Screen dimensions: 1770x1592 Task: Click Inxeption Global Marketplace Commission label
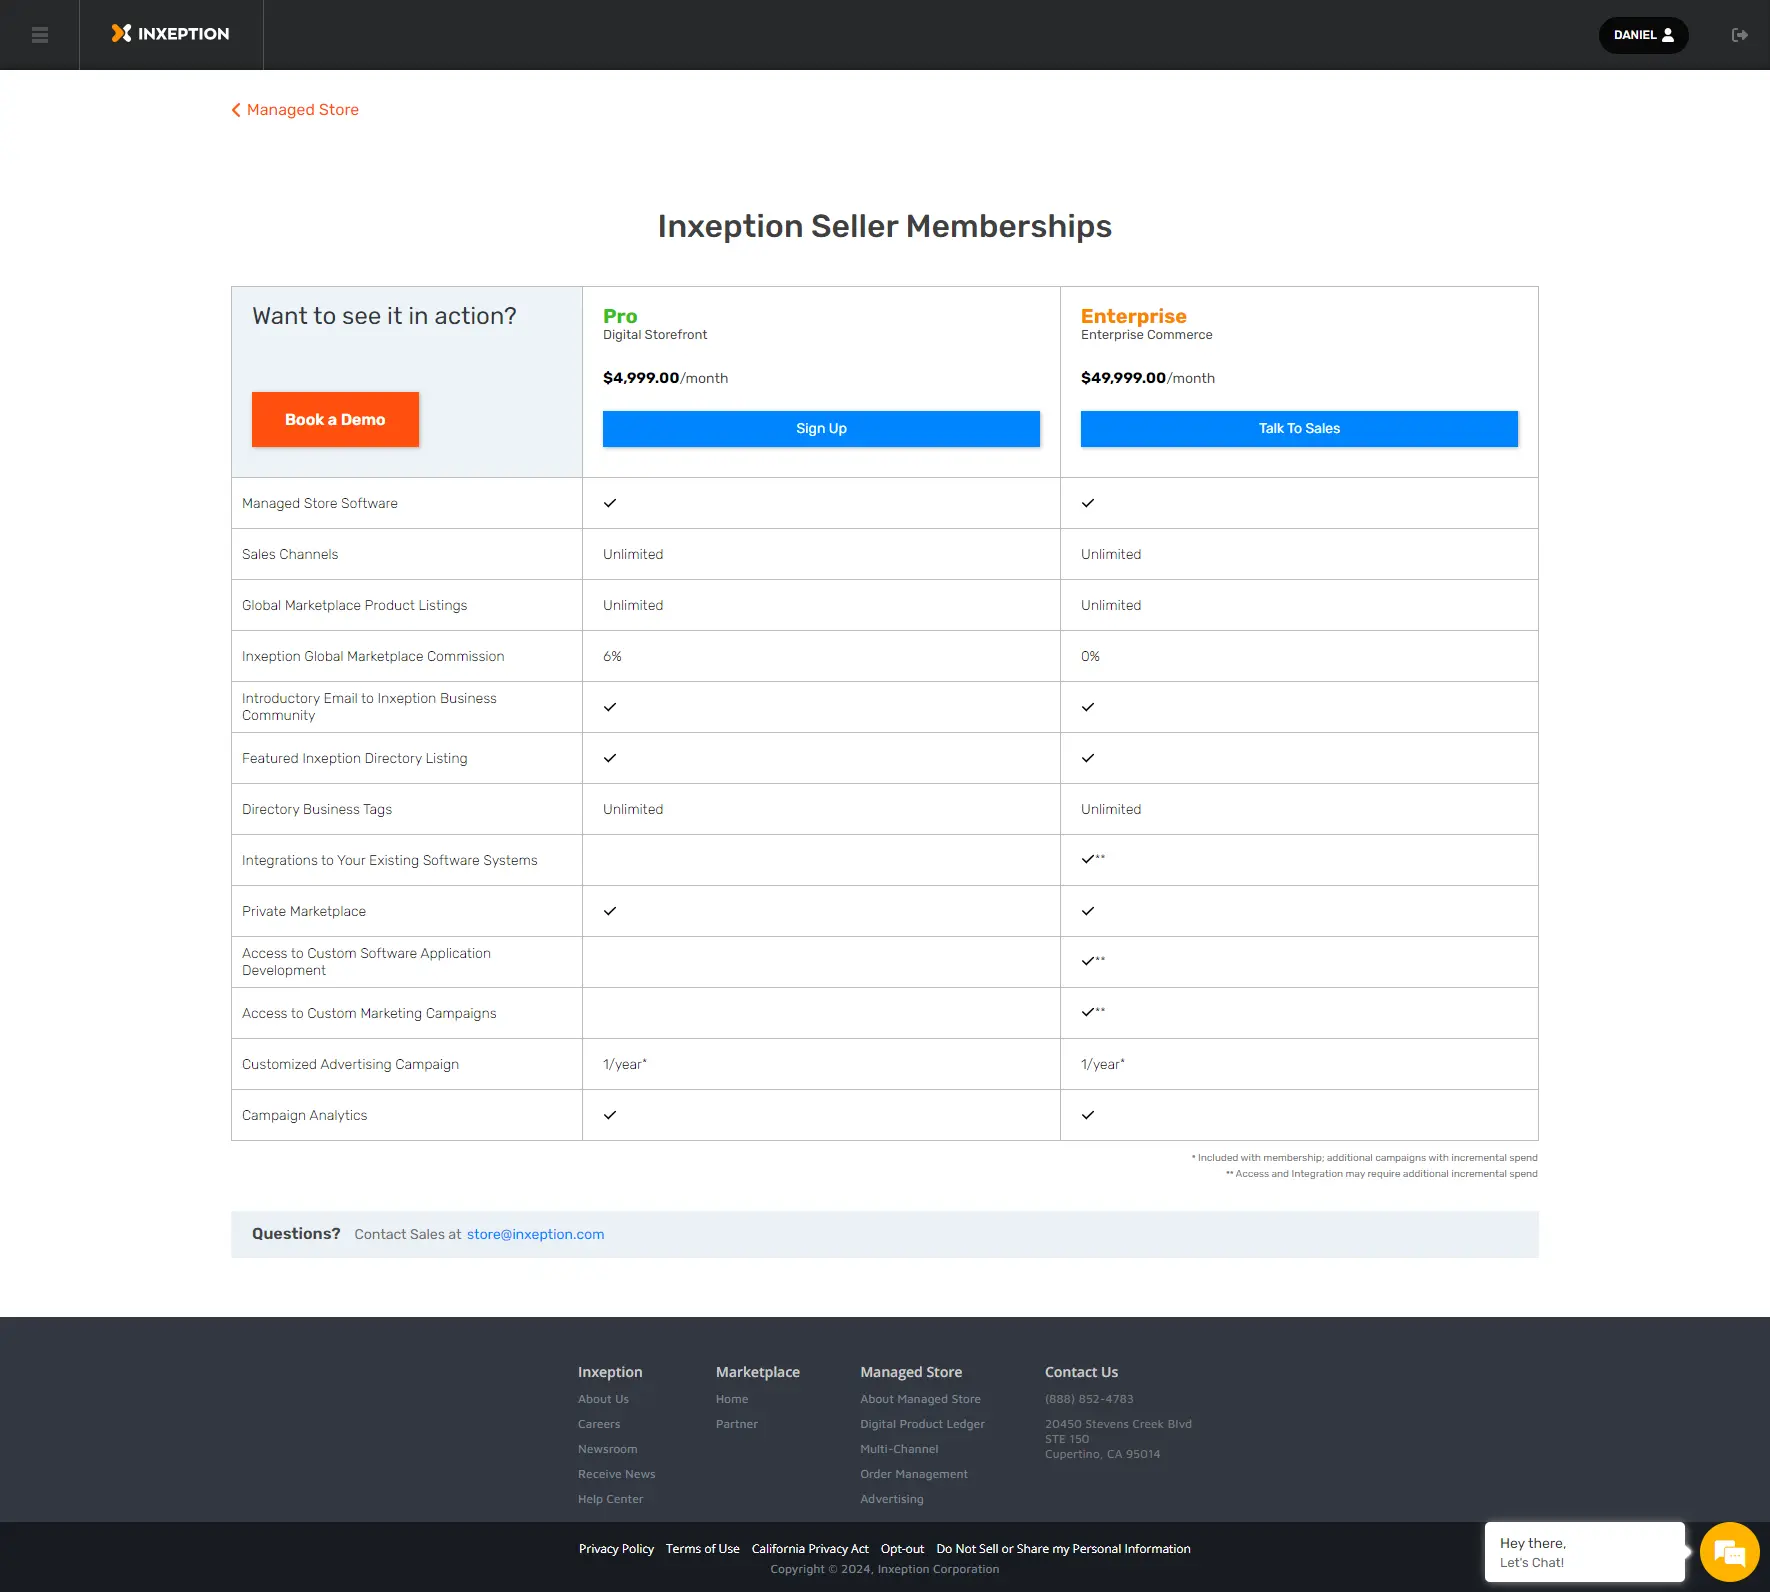click(x=373, y=657)
